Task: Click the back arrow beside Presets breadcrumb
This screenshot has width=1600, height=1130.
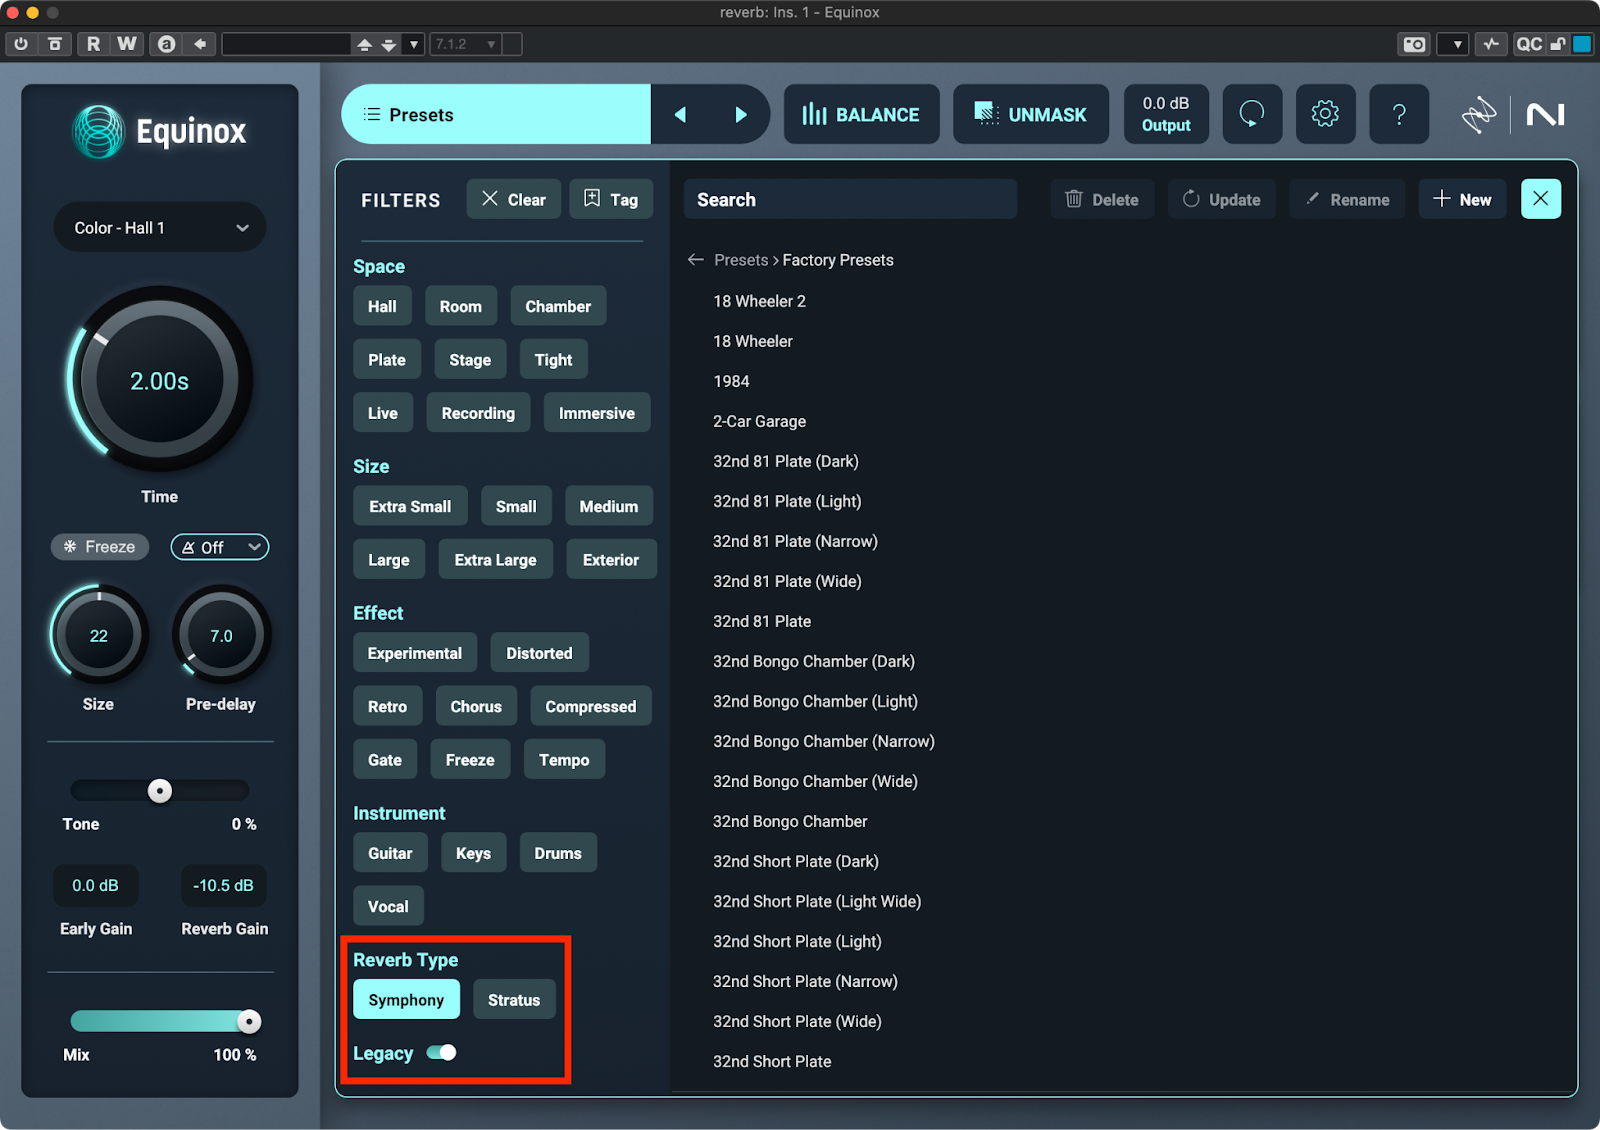Action: (x=696, y=260)
